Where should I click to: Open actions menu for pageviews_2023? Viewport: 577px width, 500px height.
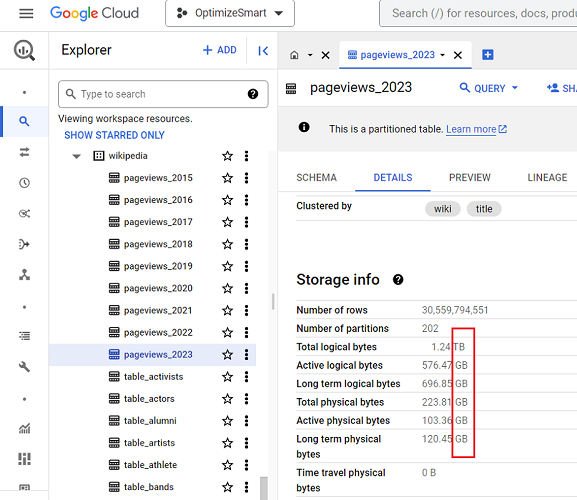[x=247, y=355]
